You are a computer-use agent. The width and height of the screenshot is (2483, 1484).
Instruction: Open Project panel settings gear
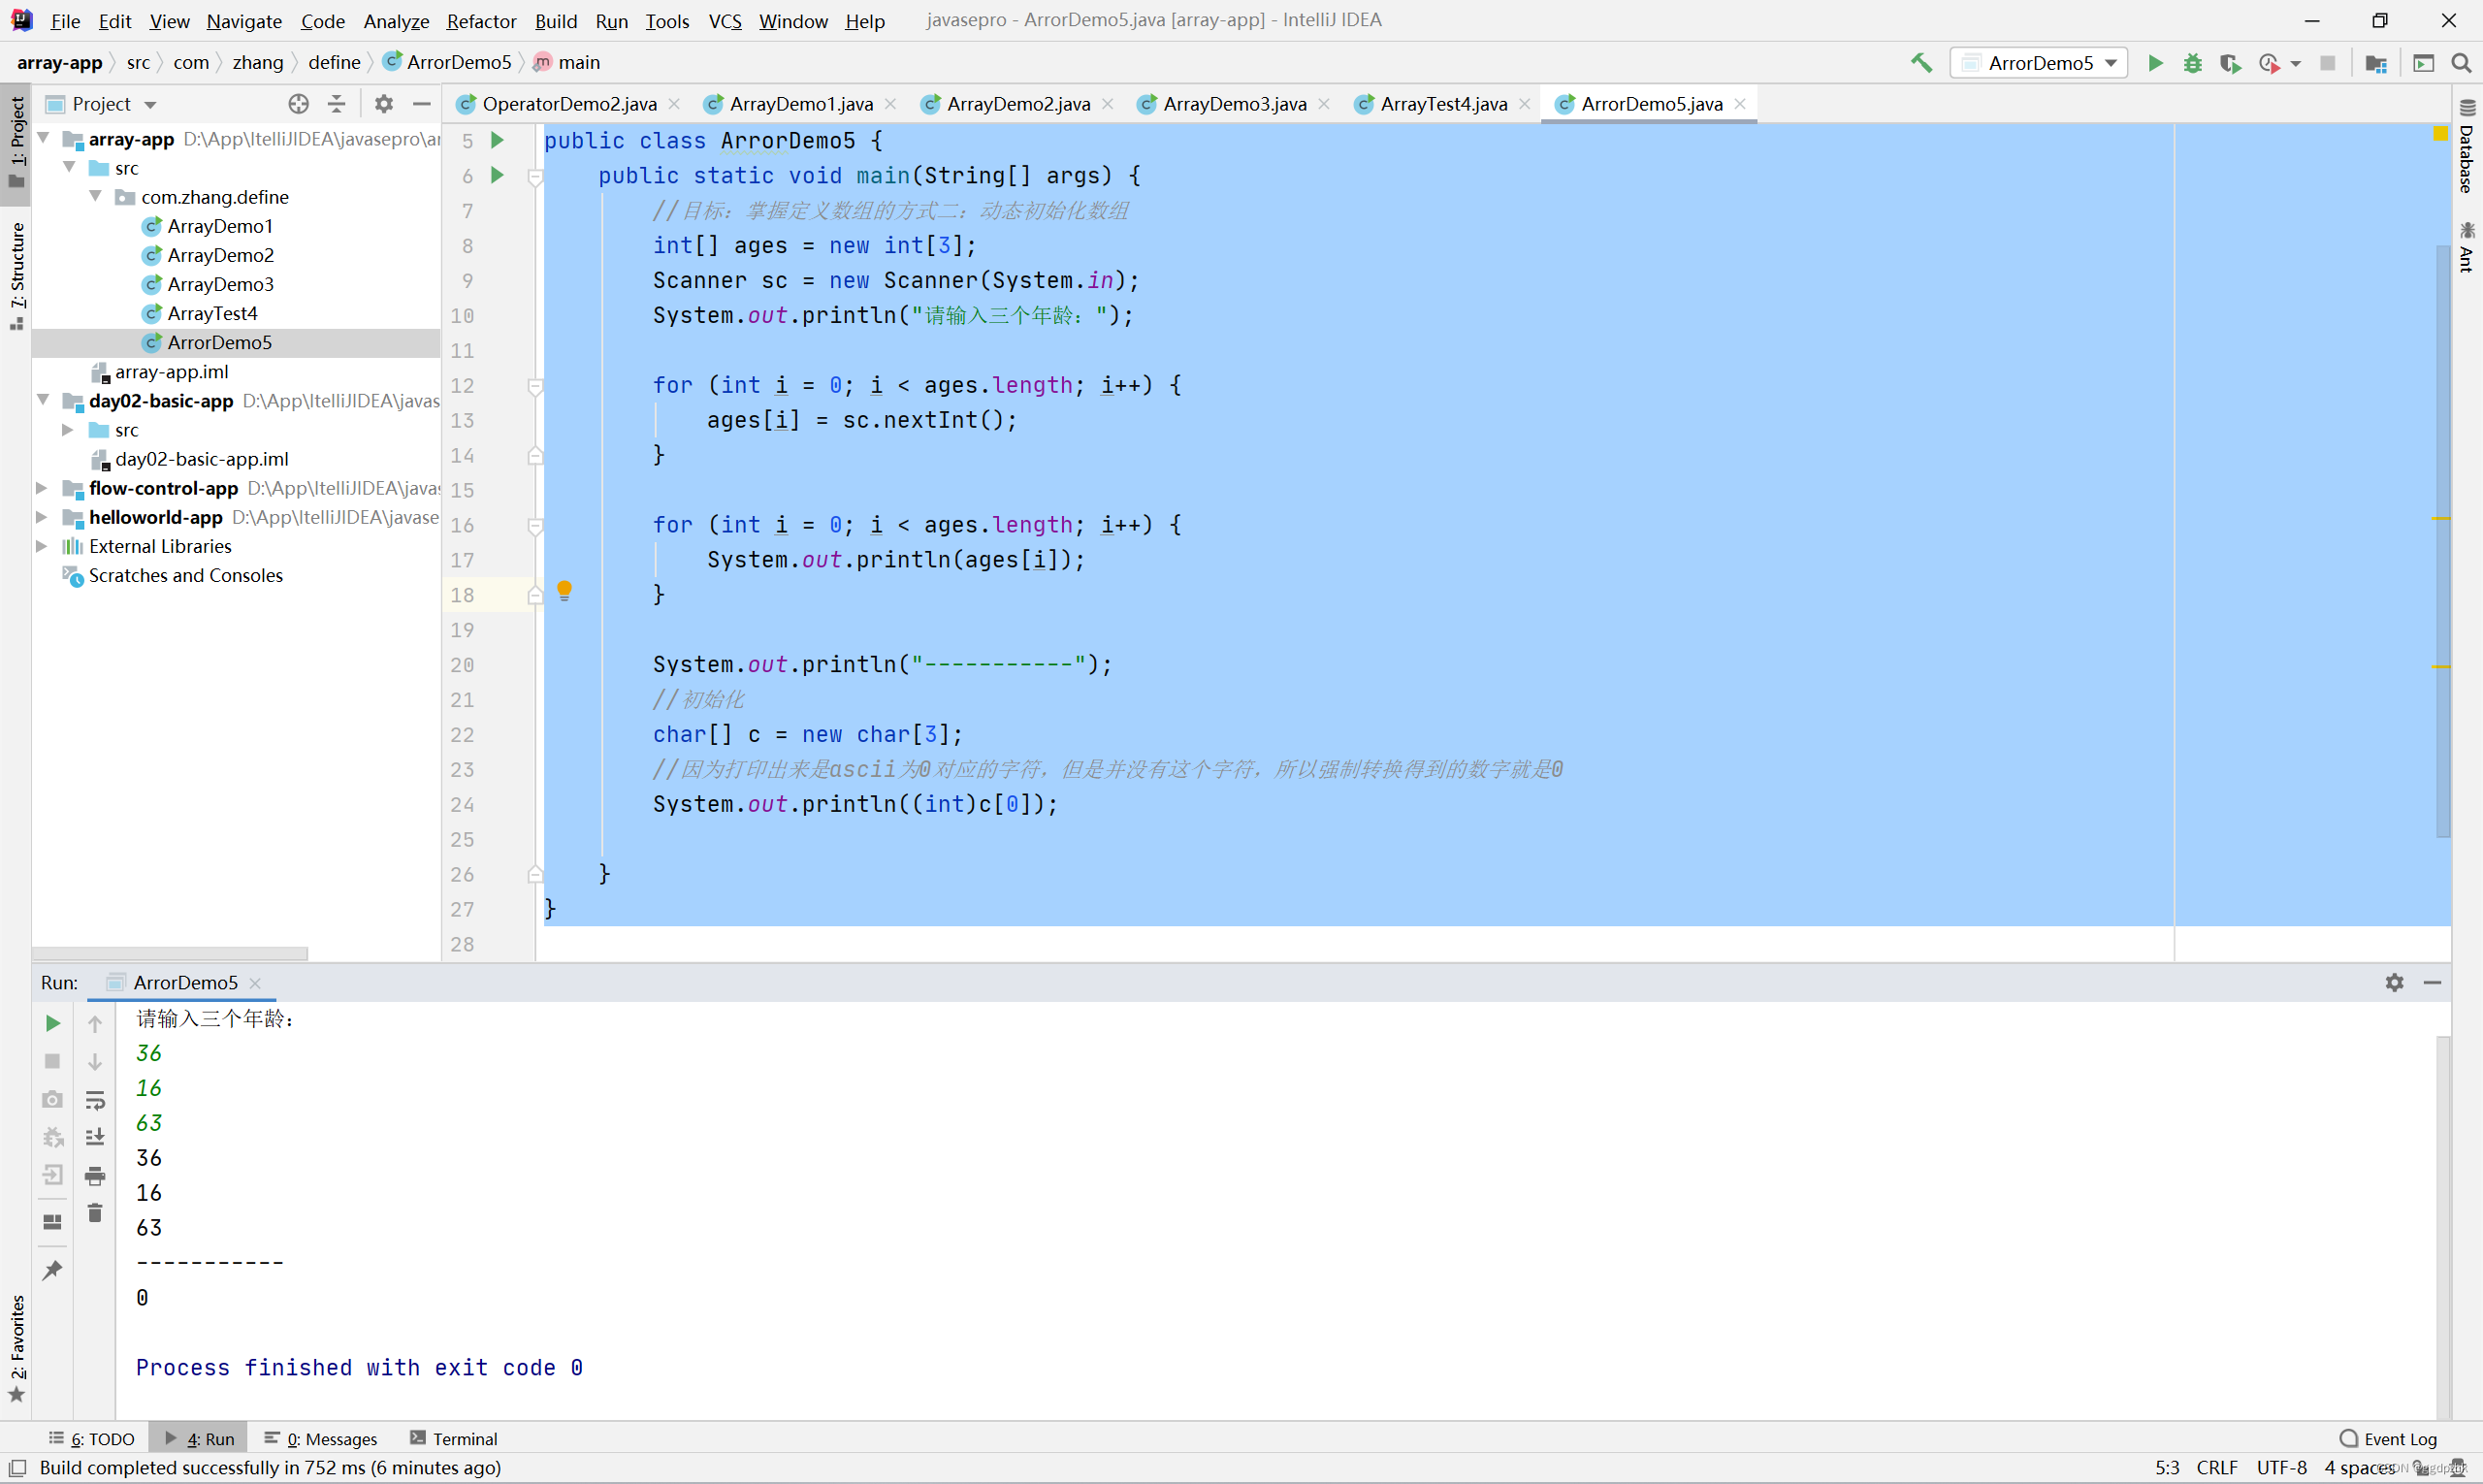[x=384, y=104]
